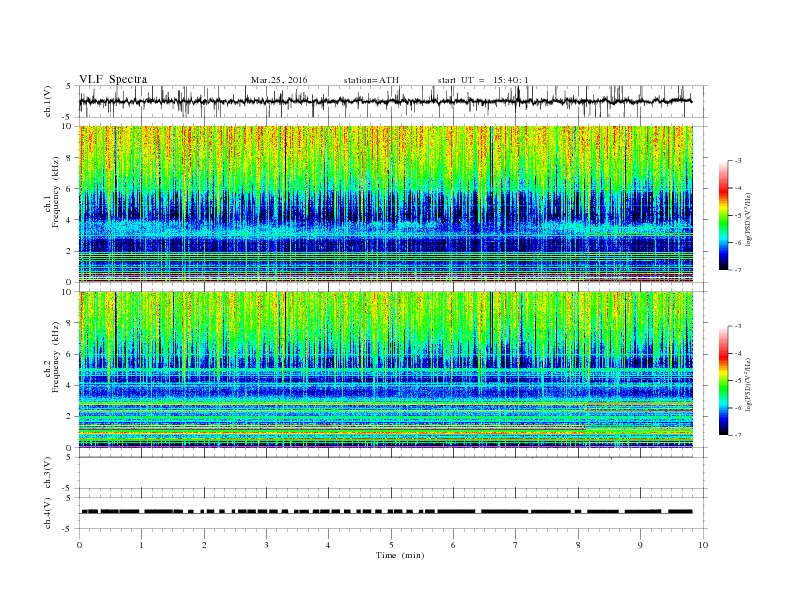792x612 pixels.
Task: Select the ch.1 Frequency (kHz) axis label
Action: [x=51, y=205]
